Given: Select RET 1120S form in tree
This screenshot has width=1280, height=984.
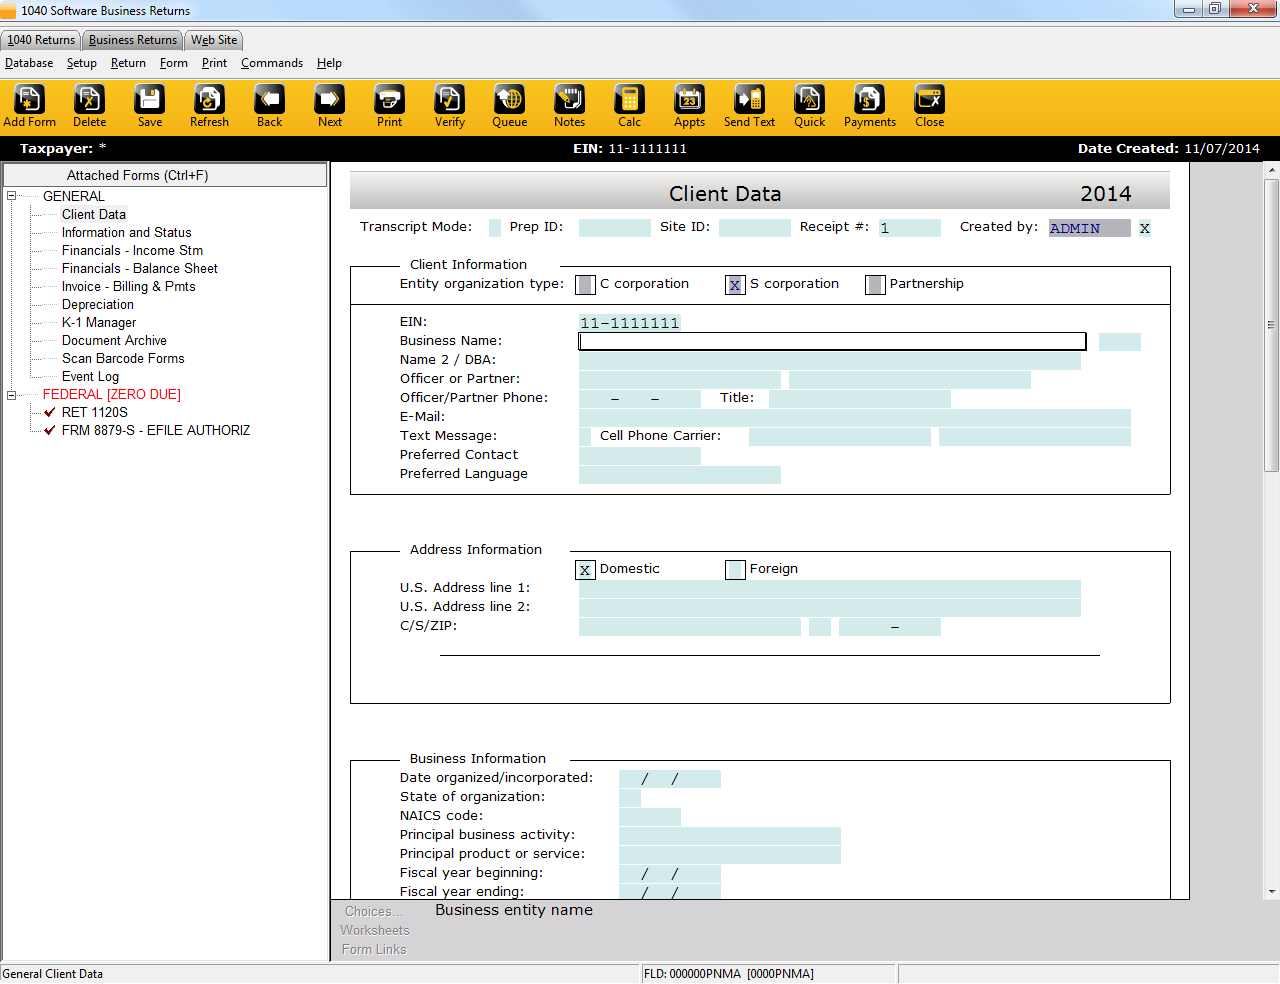Looking at the screenshot, I should pos(95,412).
